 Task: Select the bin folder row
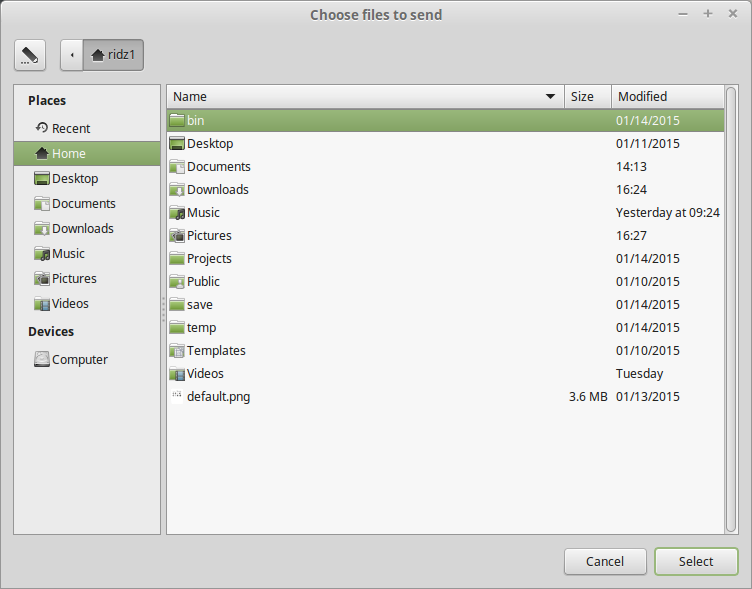tap(446, 120)
